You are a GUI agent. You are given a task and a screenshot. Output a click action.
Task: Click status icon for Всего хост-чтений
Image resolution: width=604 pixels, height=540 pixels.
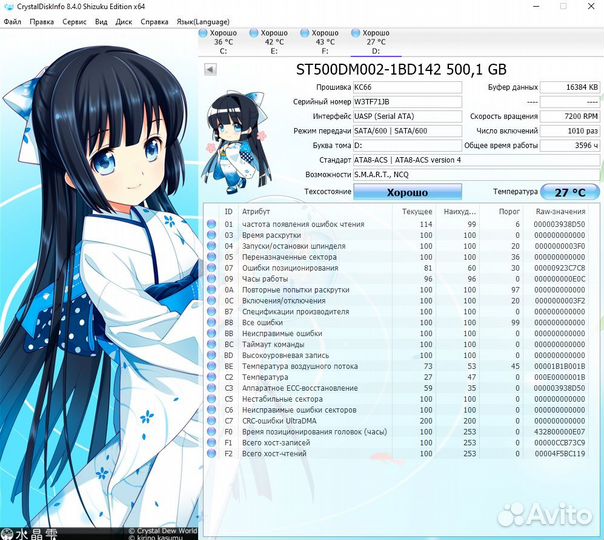click(x=211, y=453)
